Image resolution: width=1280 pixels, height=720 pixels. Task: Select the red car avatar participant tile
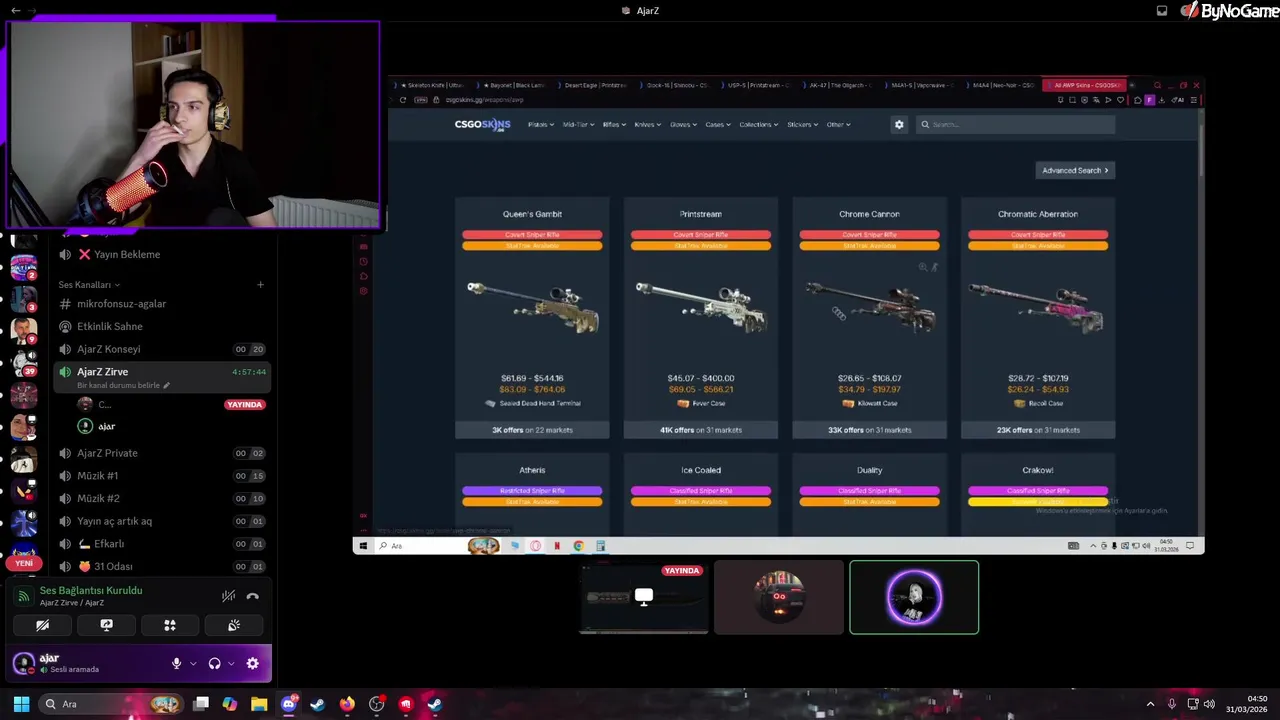click(x=779, y=597)
